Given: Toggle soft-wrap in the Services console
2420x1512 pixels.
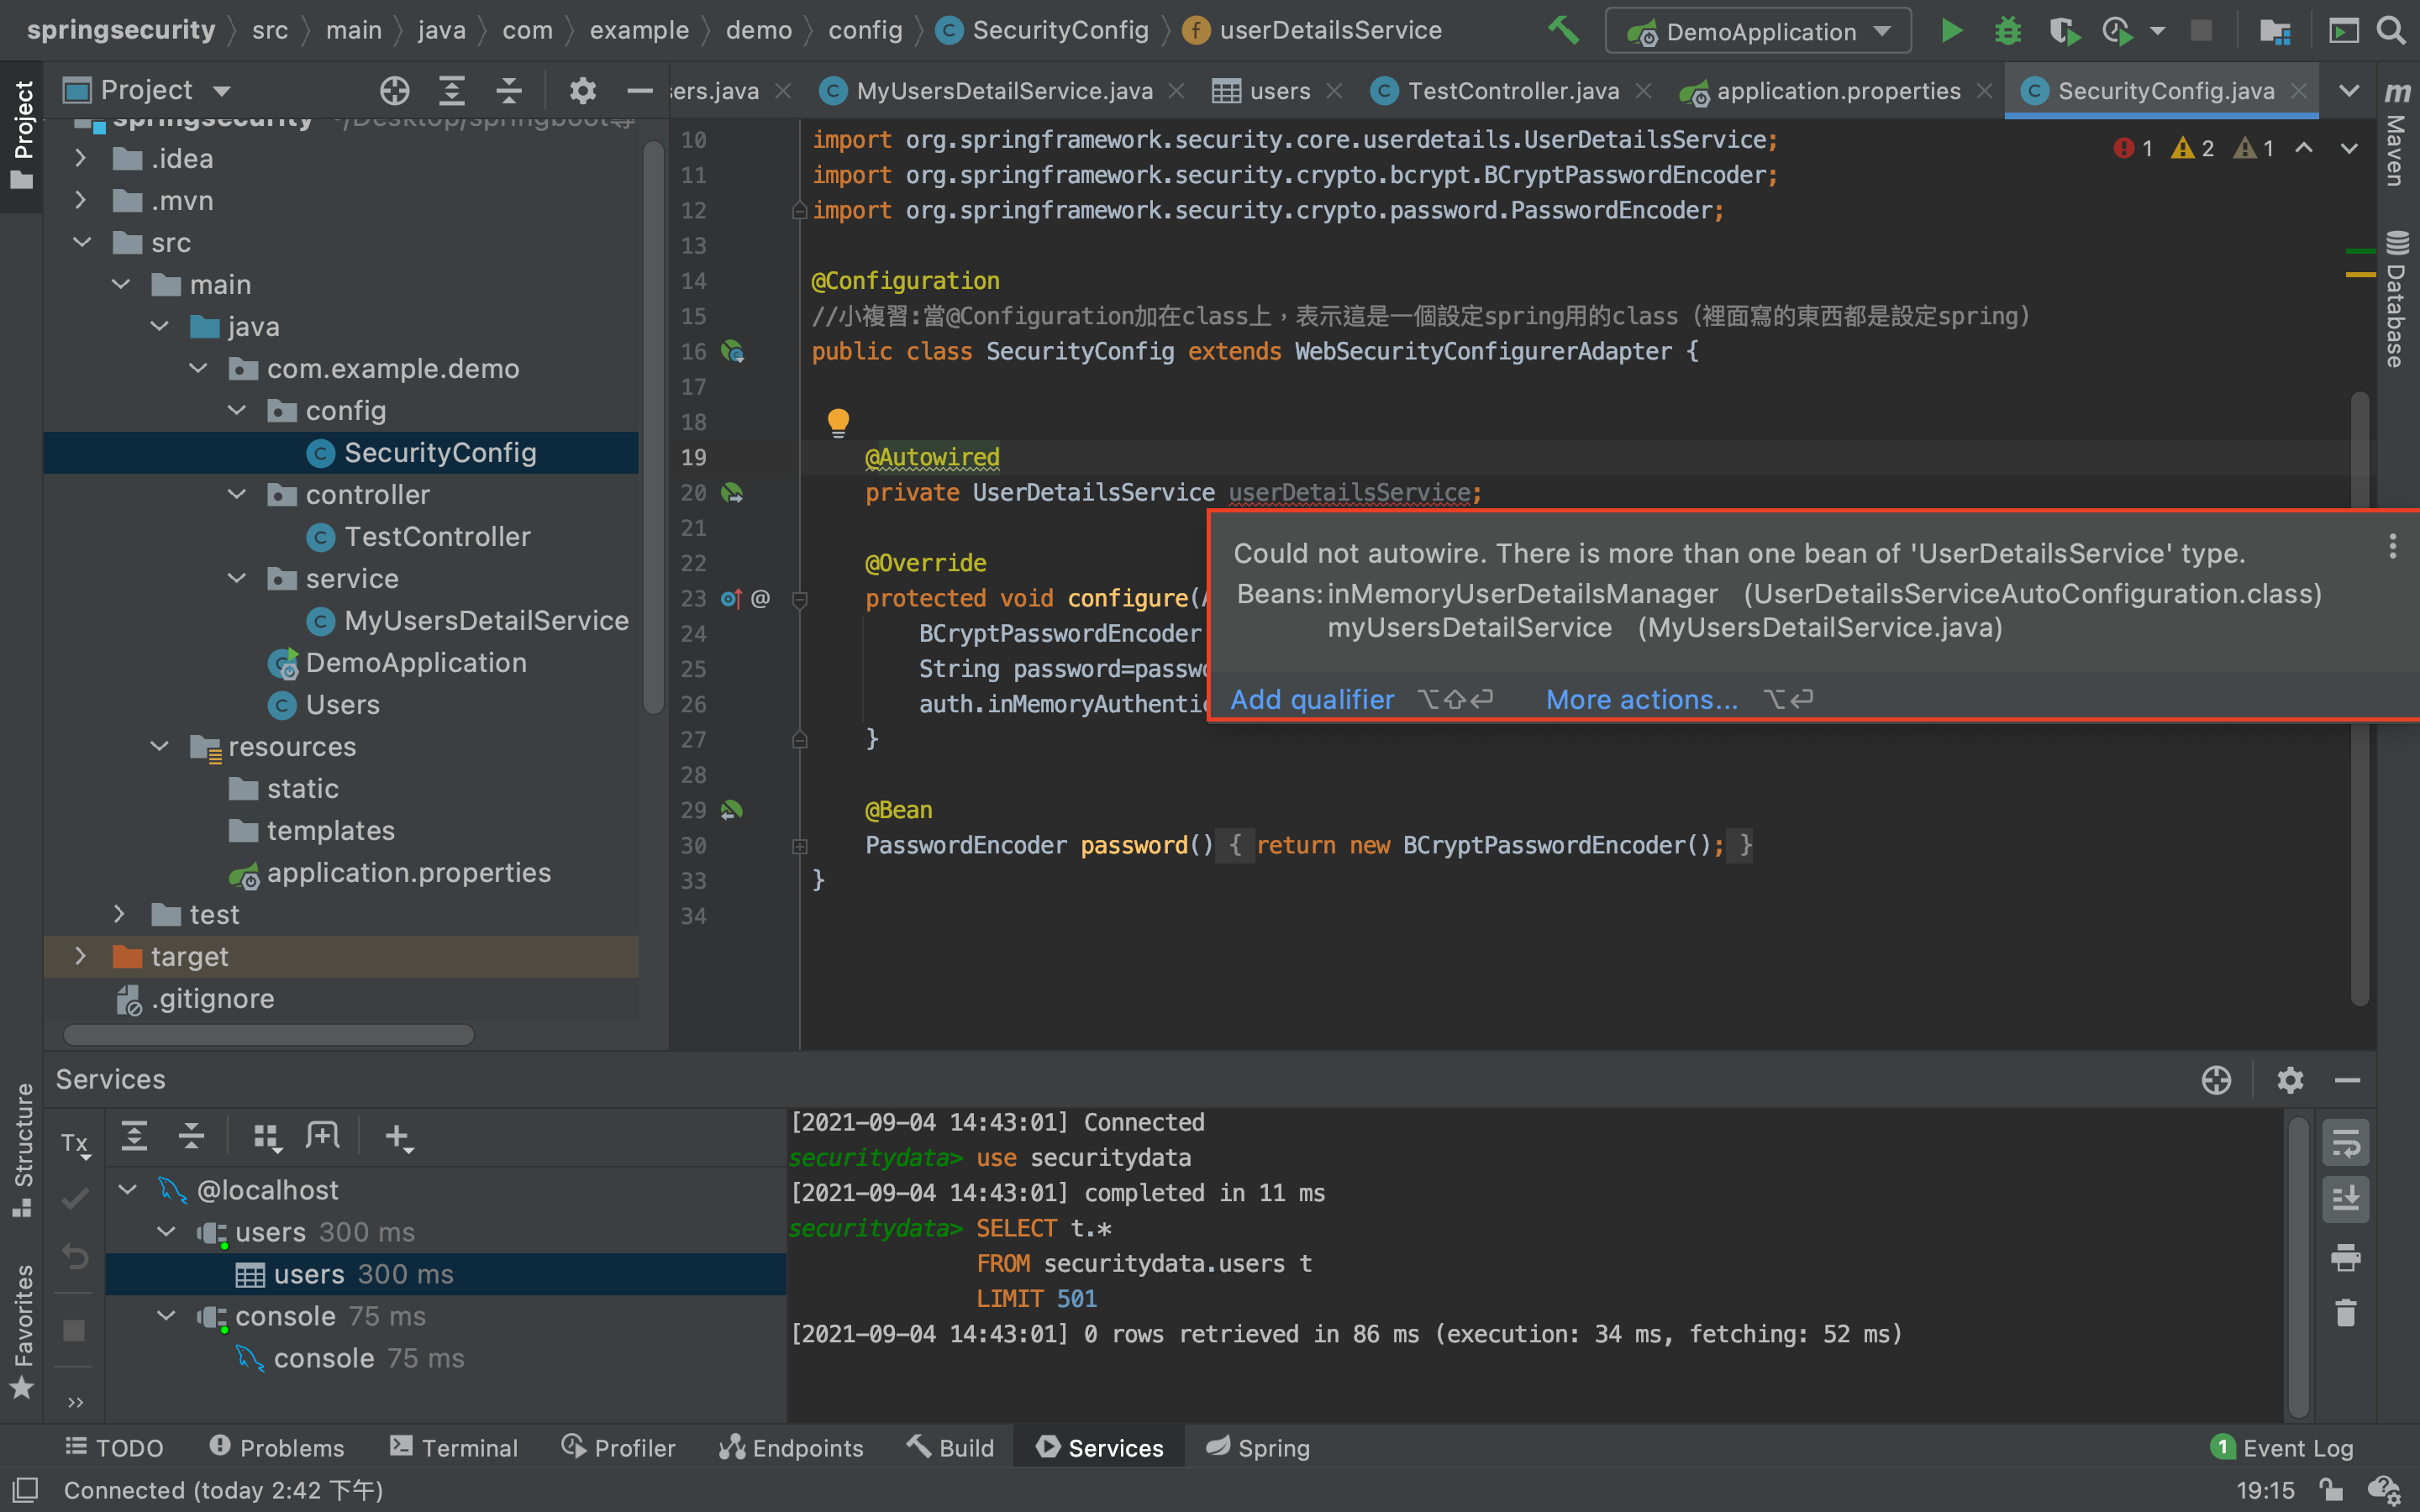Looking at the screenshot, I should (2345, 1142).
